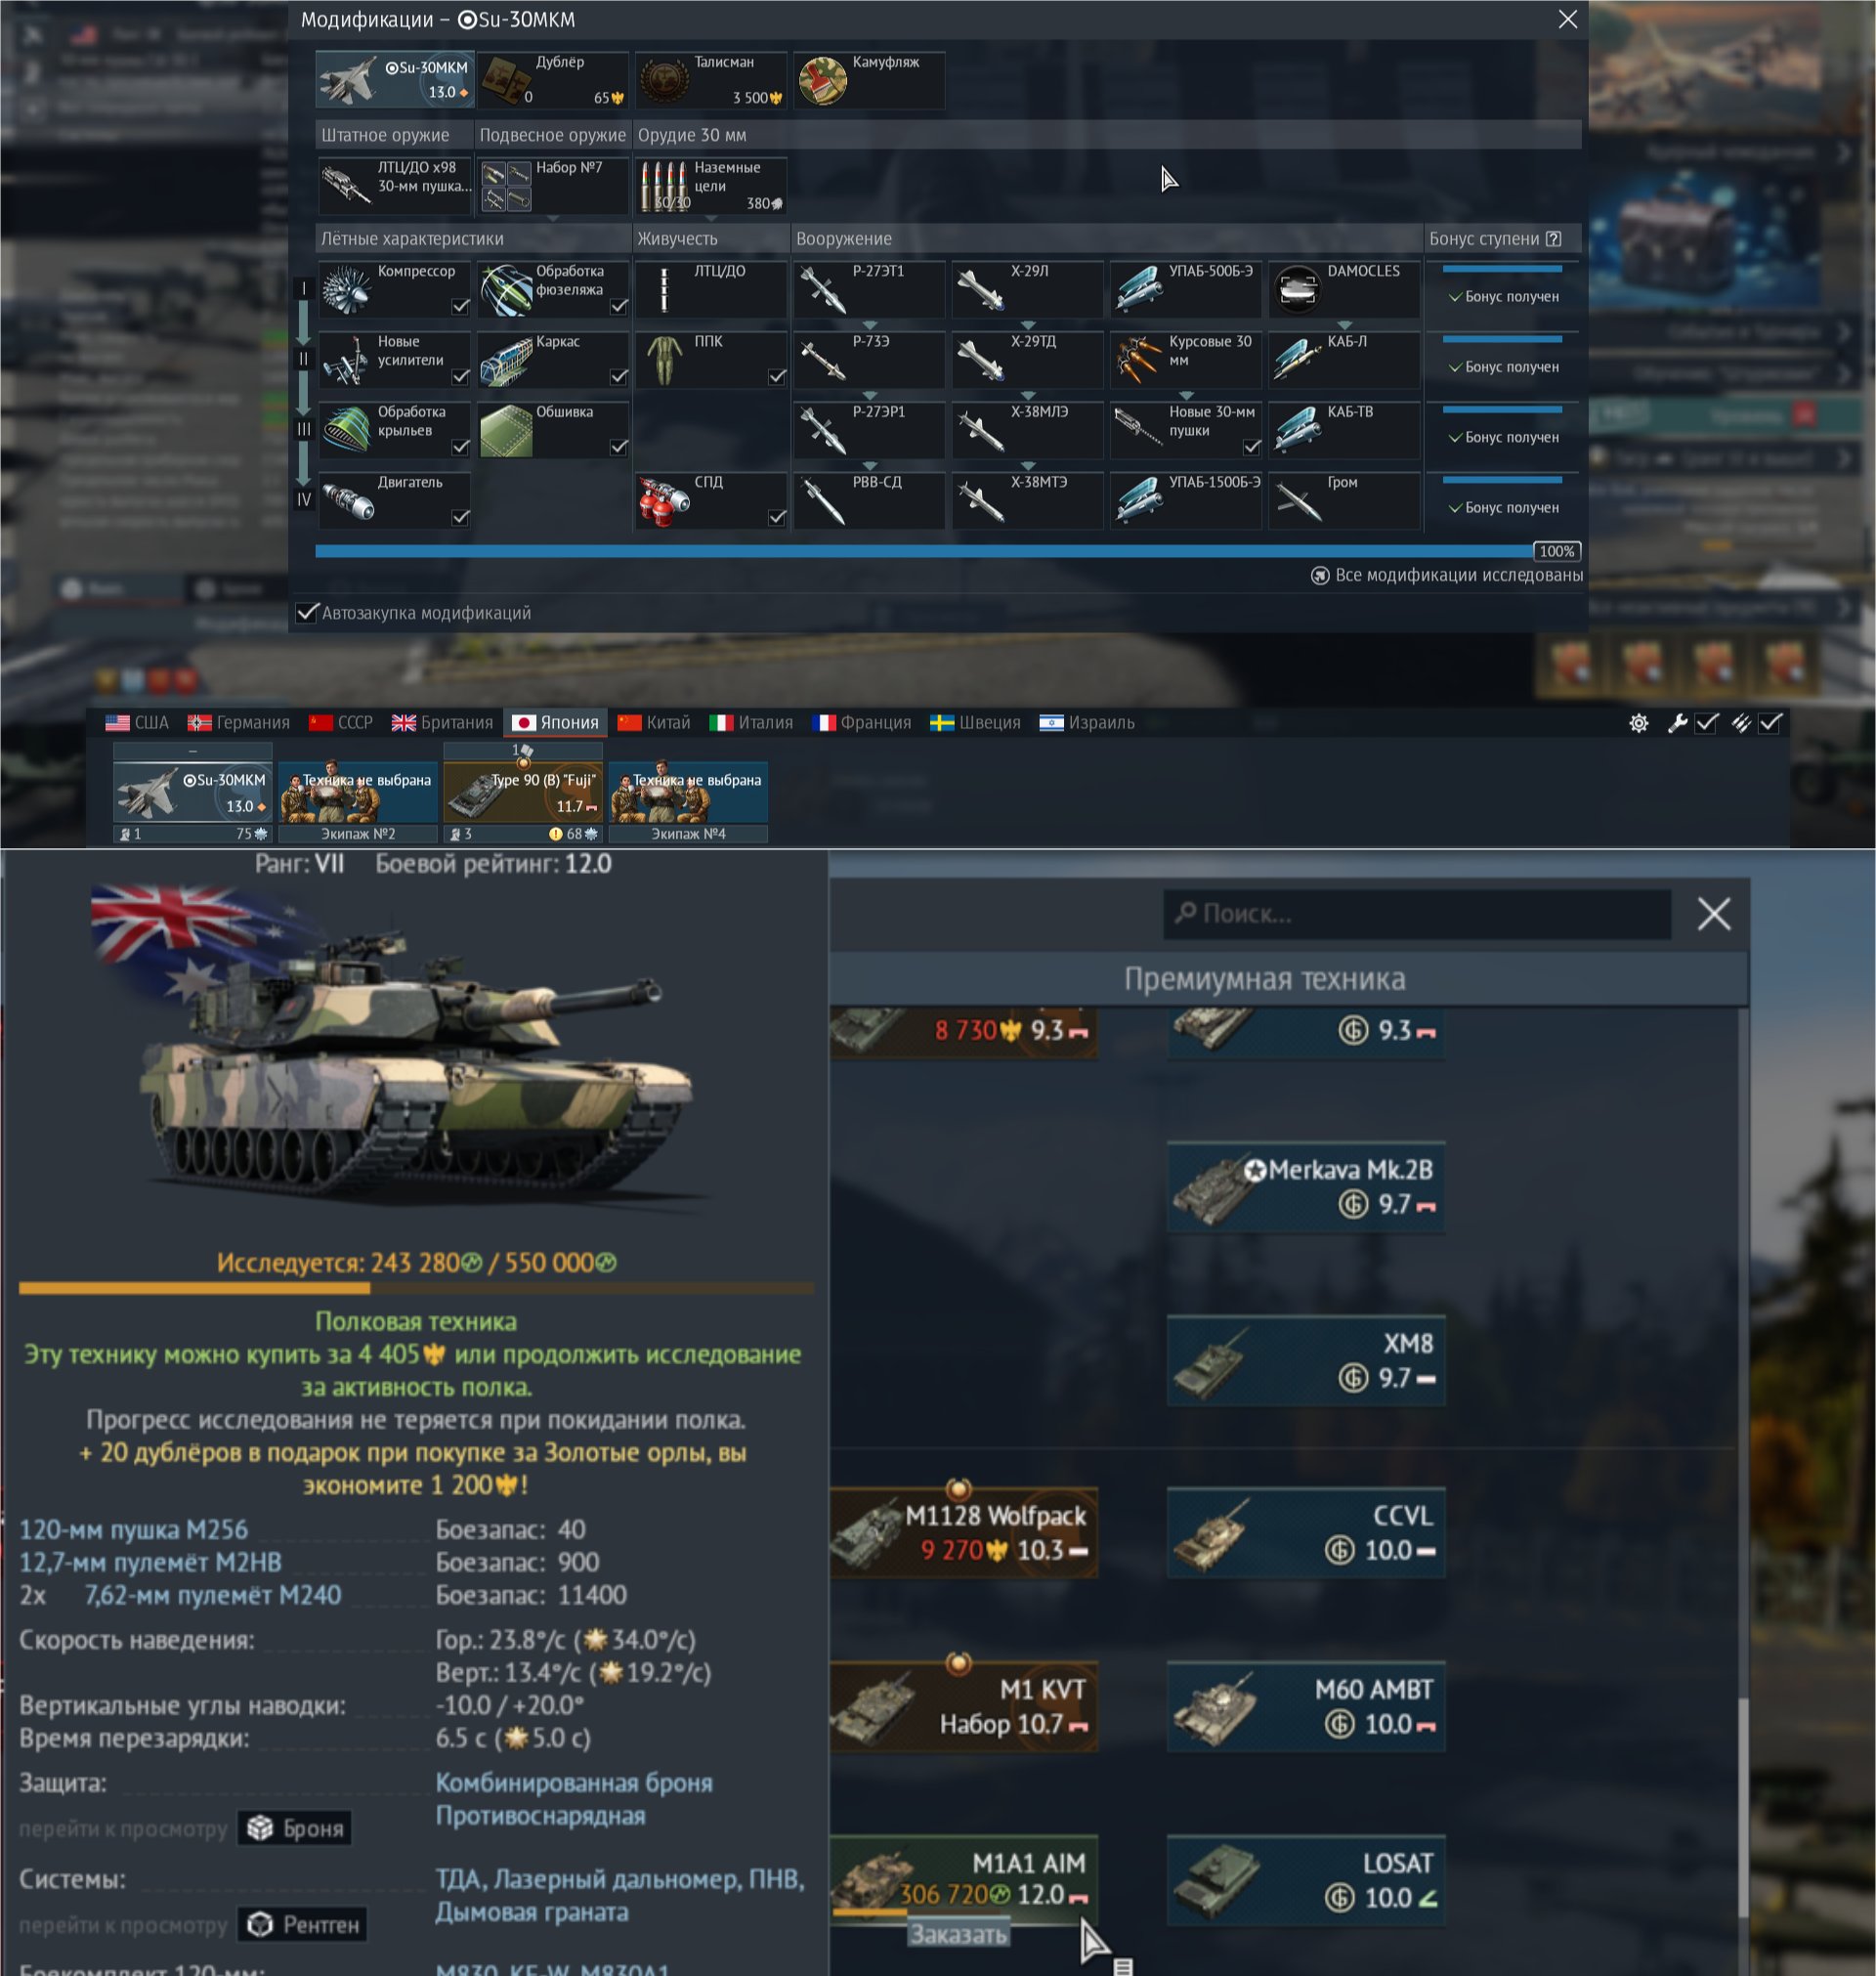Click the Поиск search field
1876x1976 pixels.
coord(1416,914)
